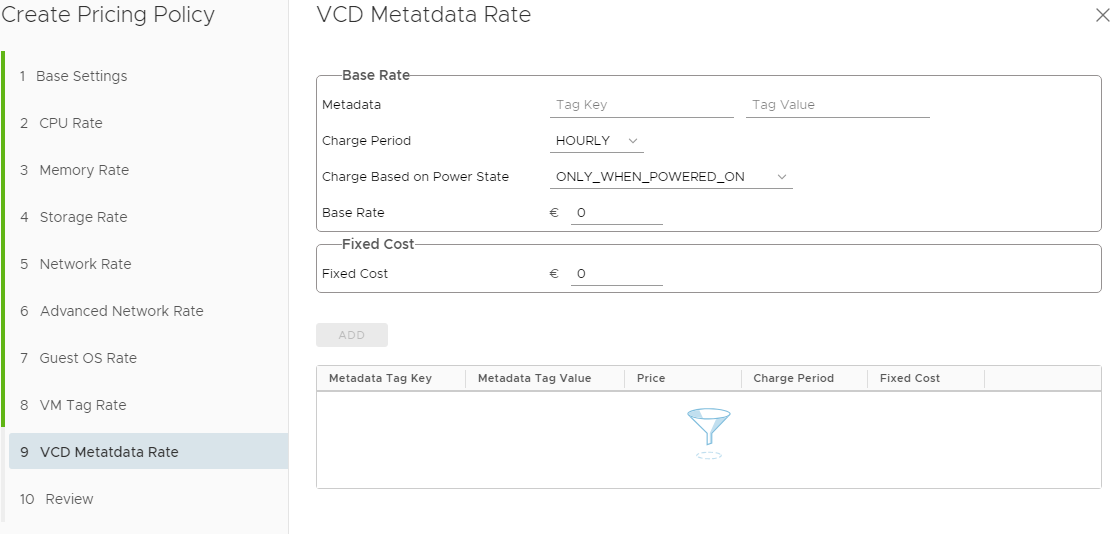Select the VM Tag Rate step
1116x534 pixels.
coord(82,405)
